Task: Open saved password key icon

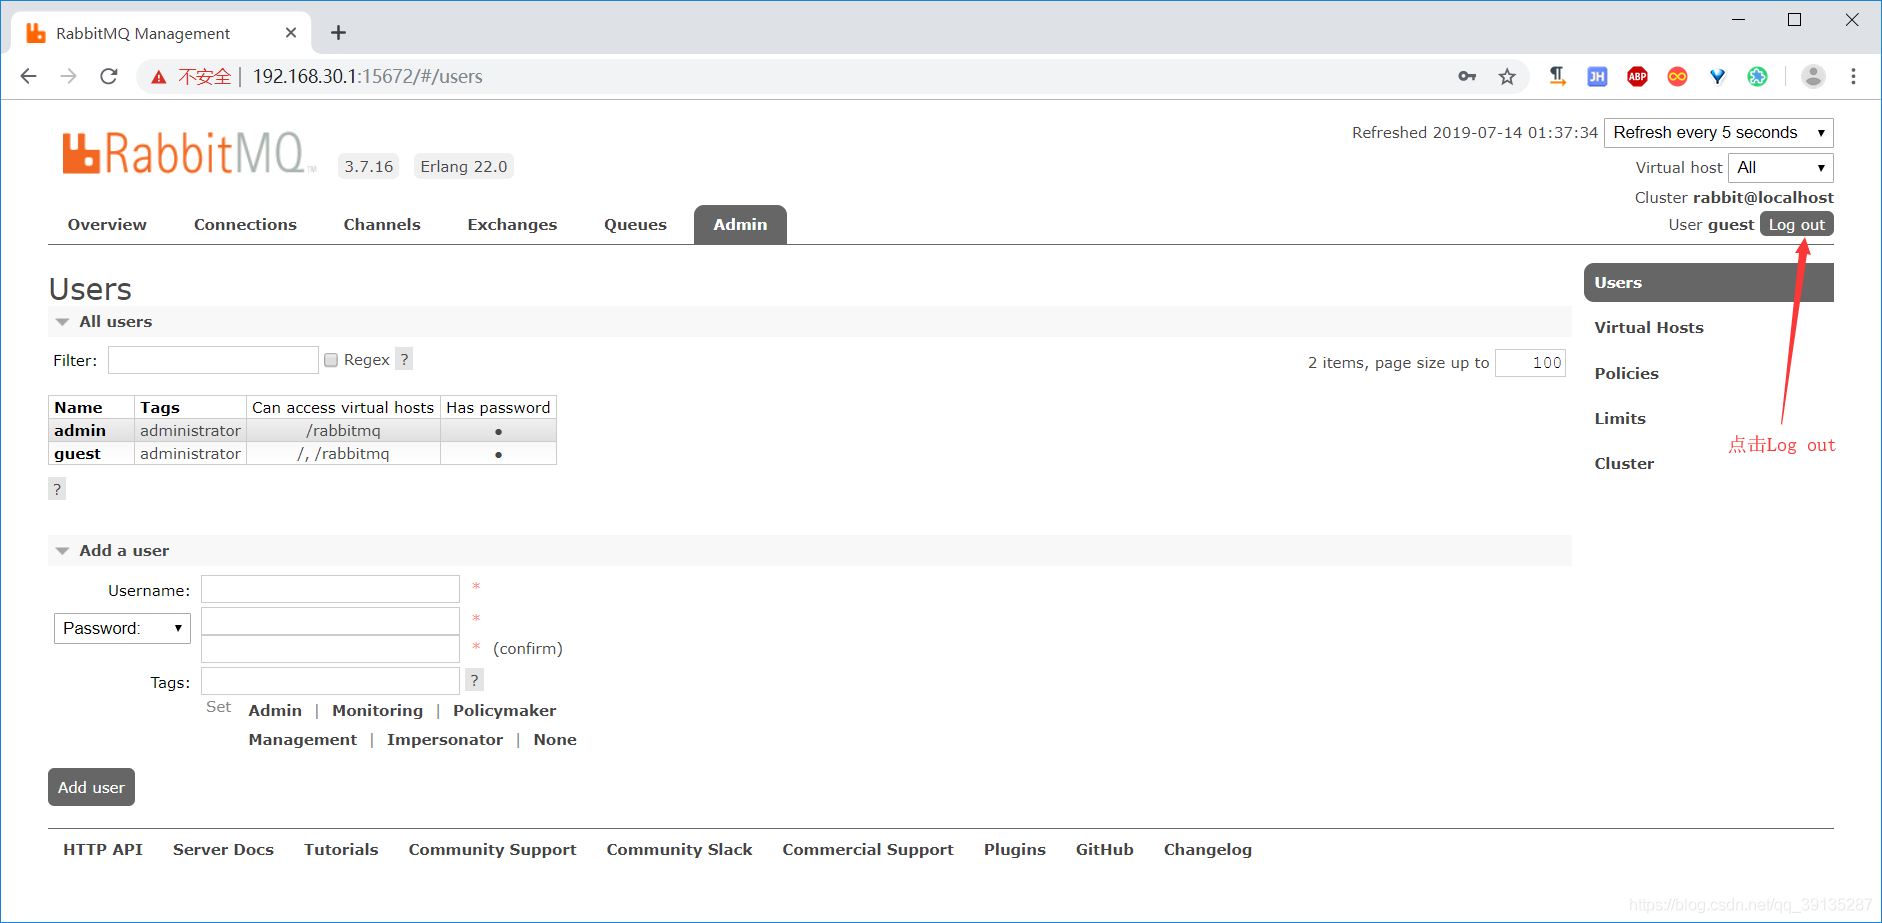Action: click(x=1467, y=76)
